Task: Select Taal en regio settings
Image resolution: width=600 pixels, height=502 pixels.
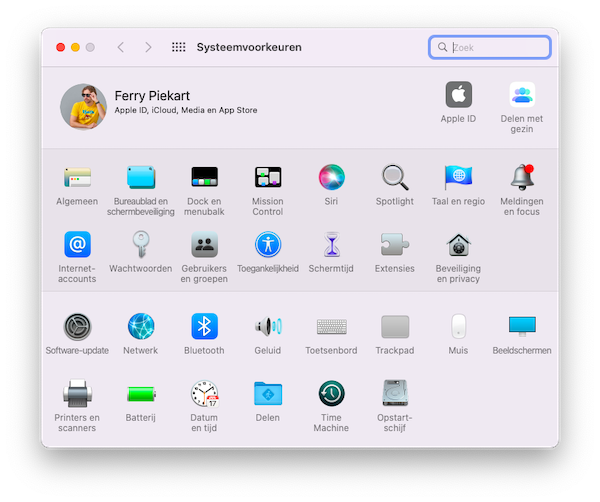Action: click(x=458, y=177)
